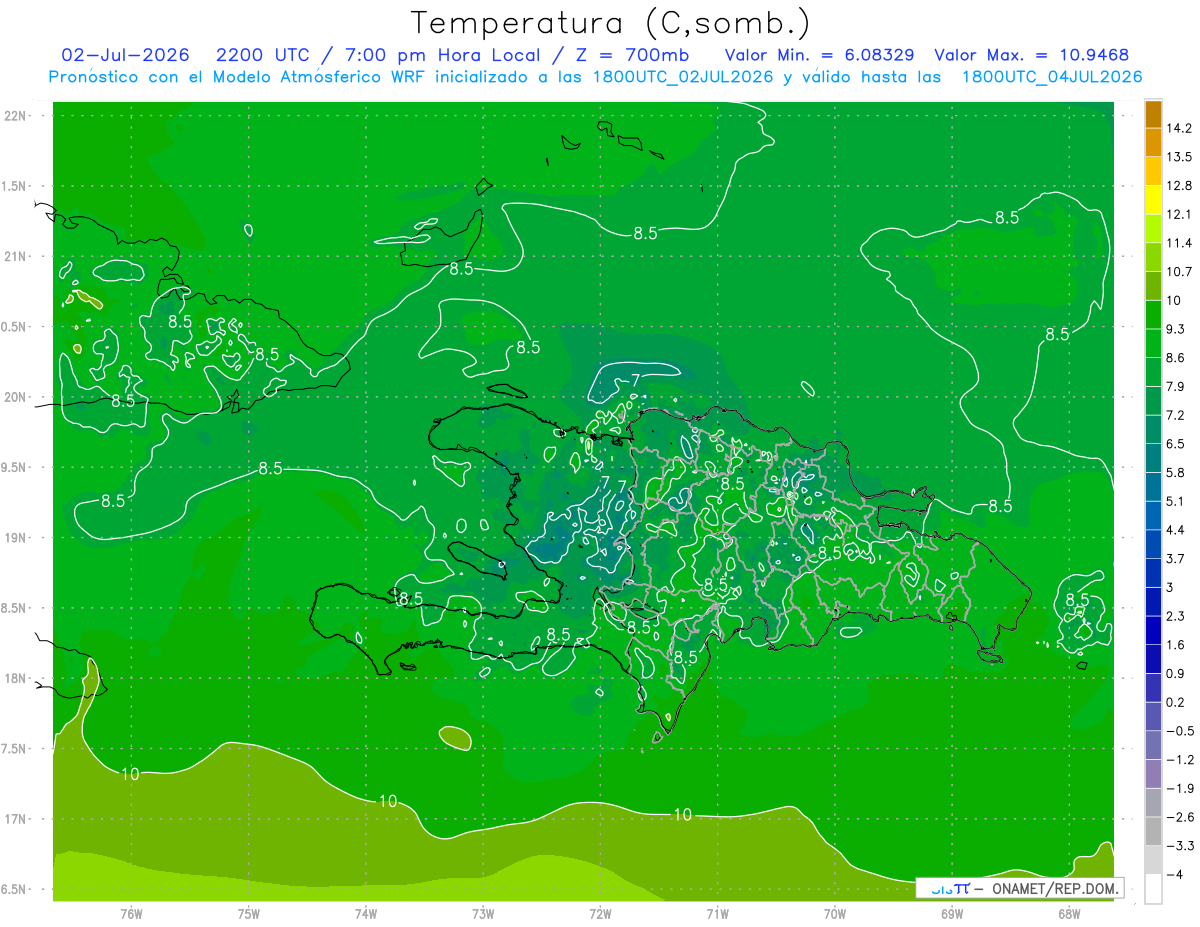1200x927 pixels.
Task: Click the 1.5N latitude axis label
Action: coord(14,186)
